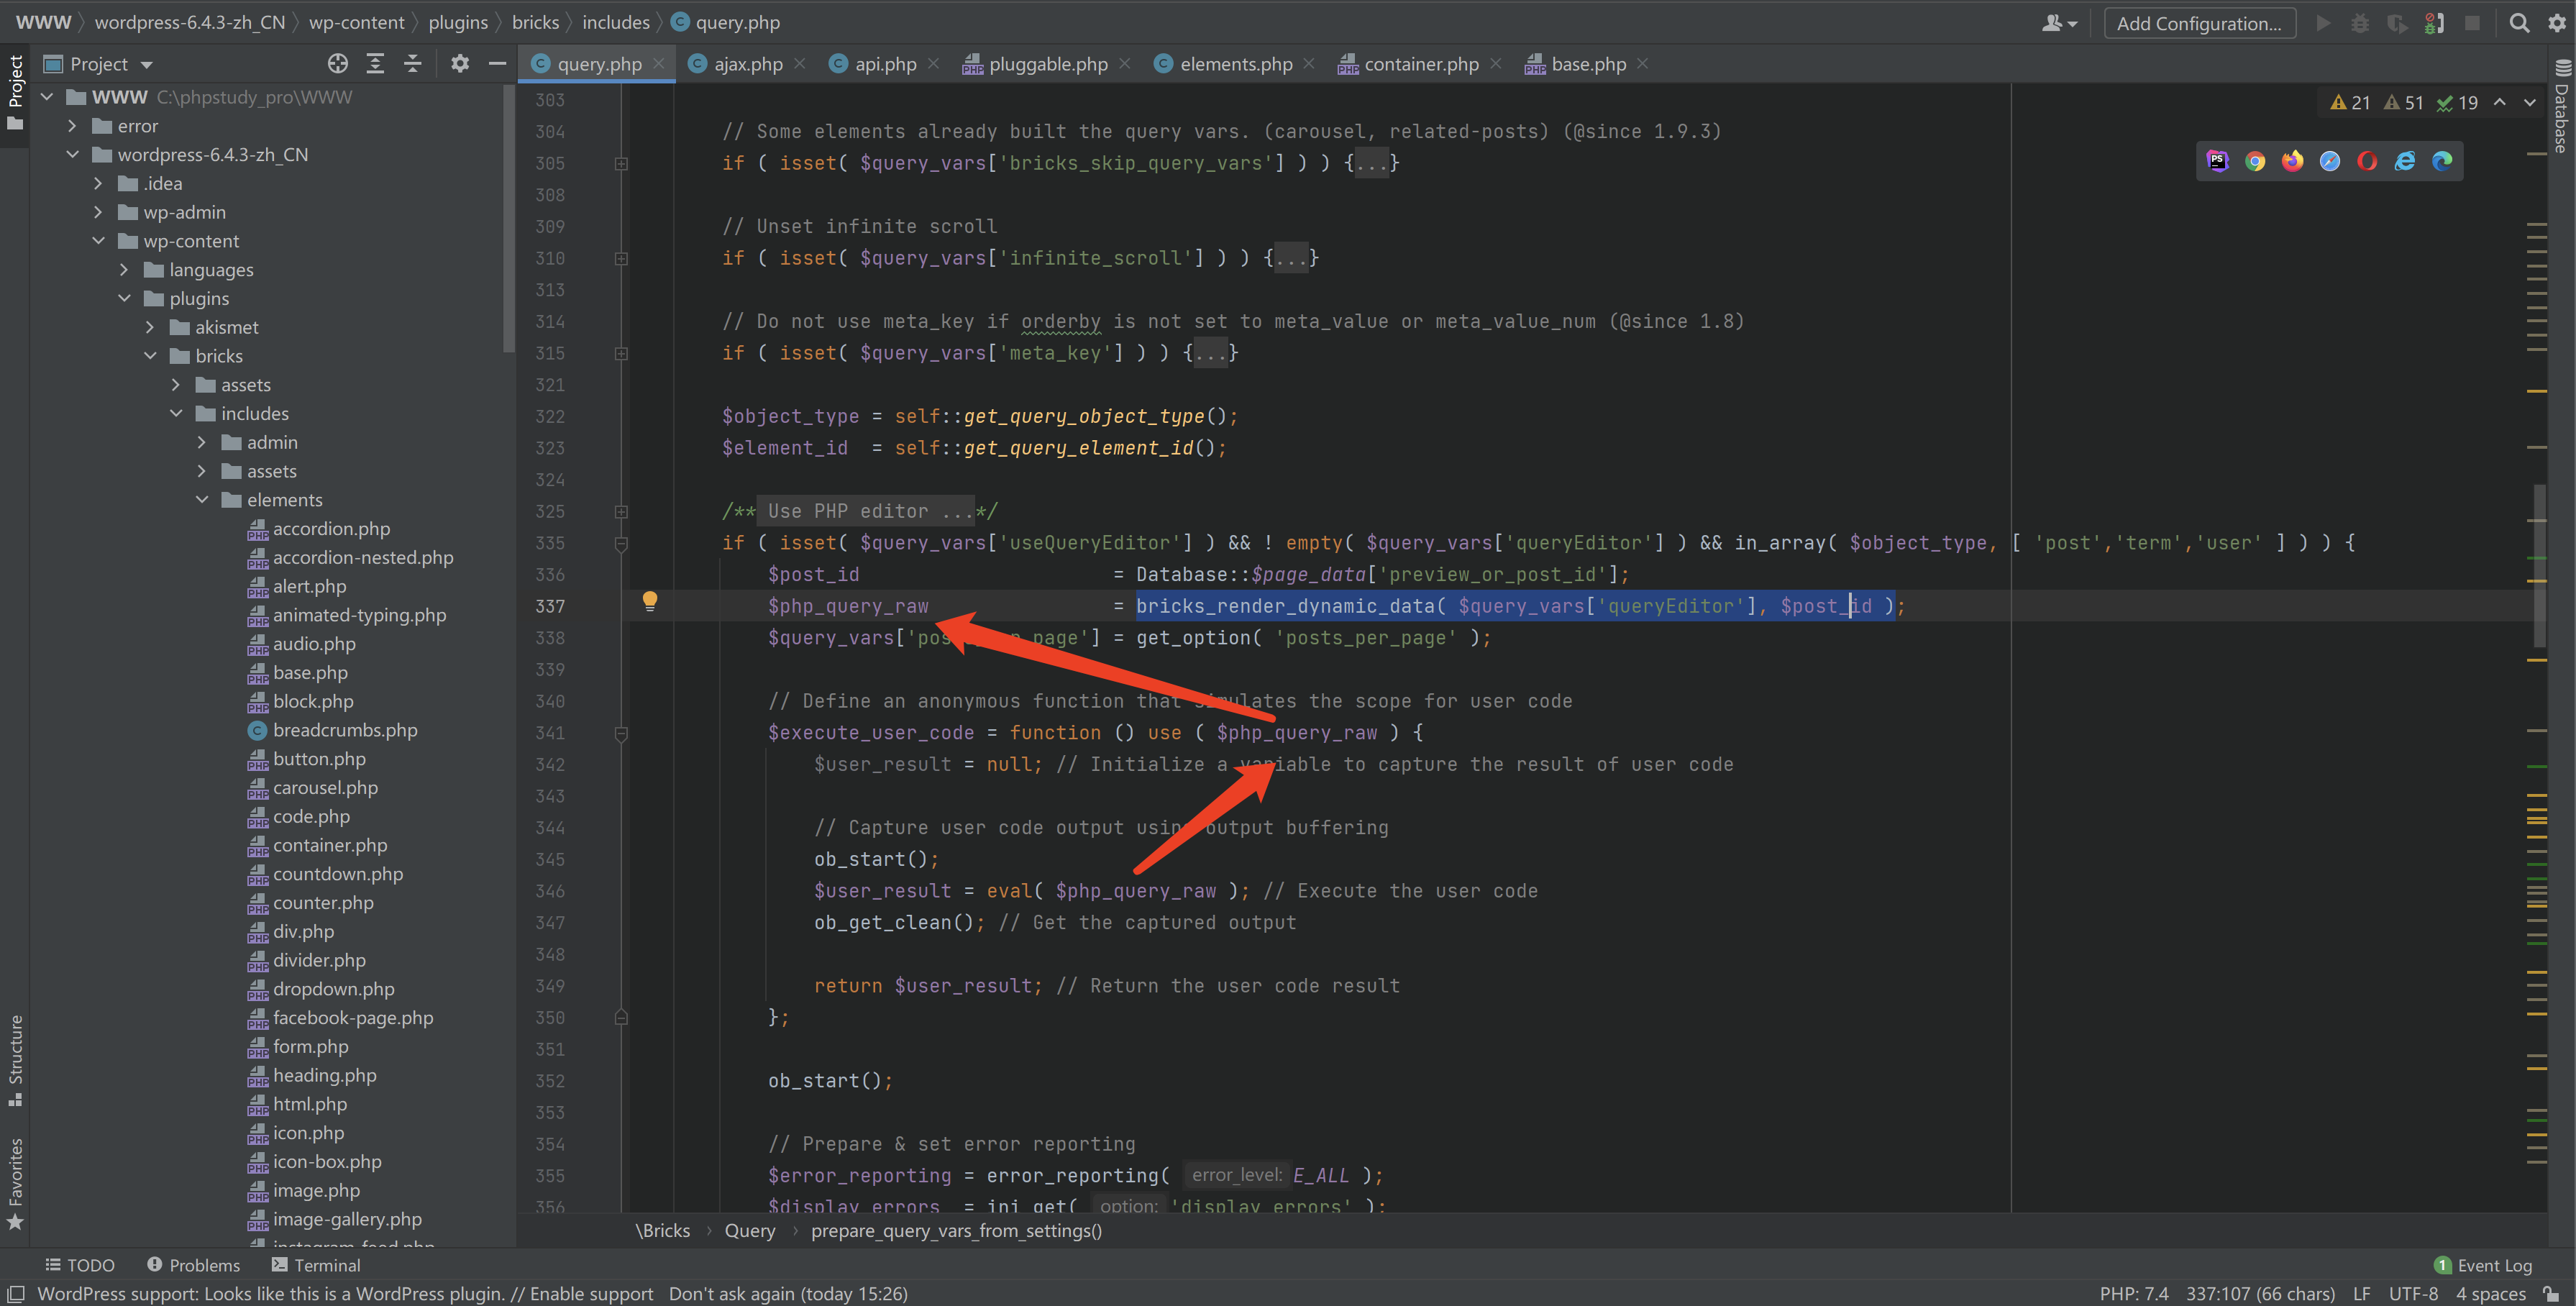Open IDE settings gear at top right

point(2557,23)
